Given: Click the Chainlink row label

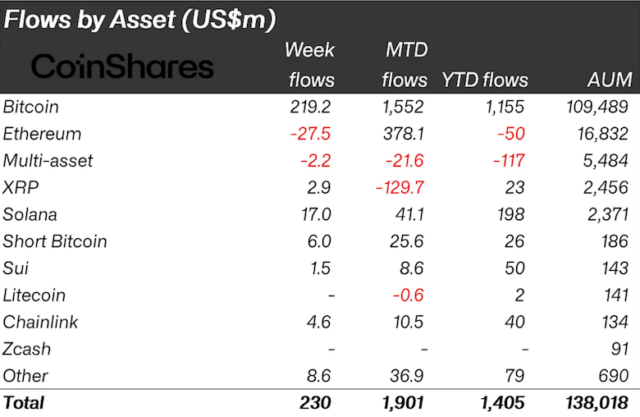Looking at the screenshot, I should pyautogui.click(x=42, y=322).
